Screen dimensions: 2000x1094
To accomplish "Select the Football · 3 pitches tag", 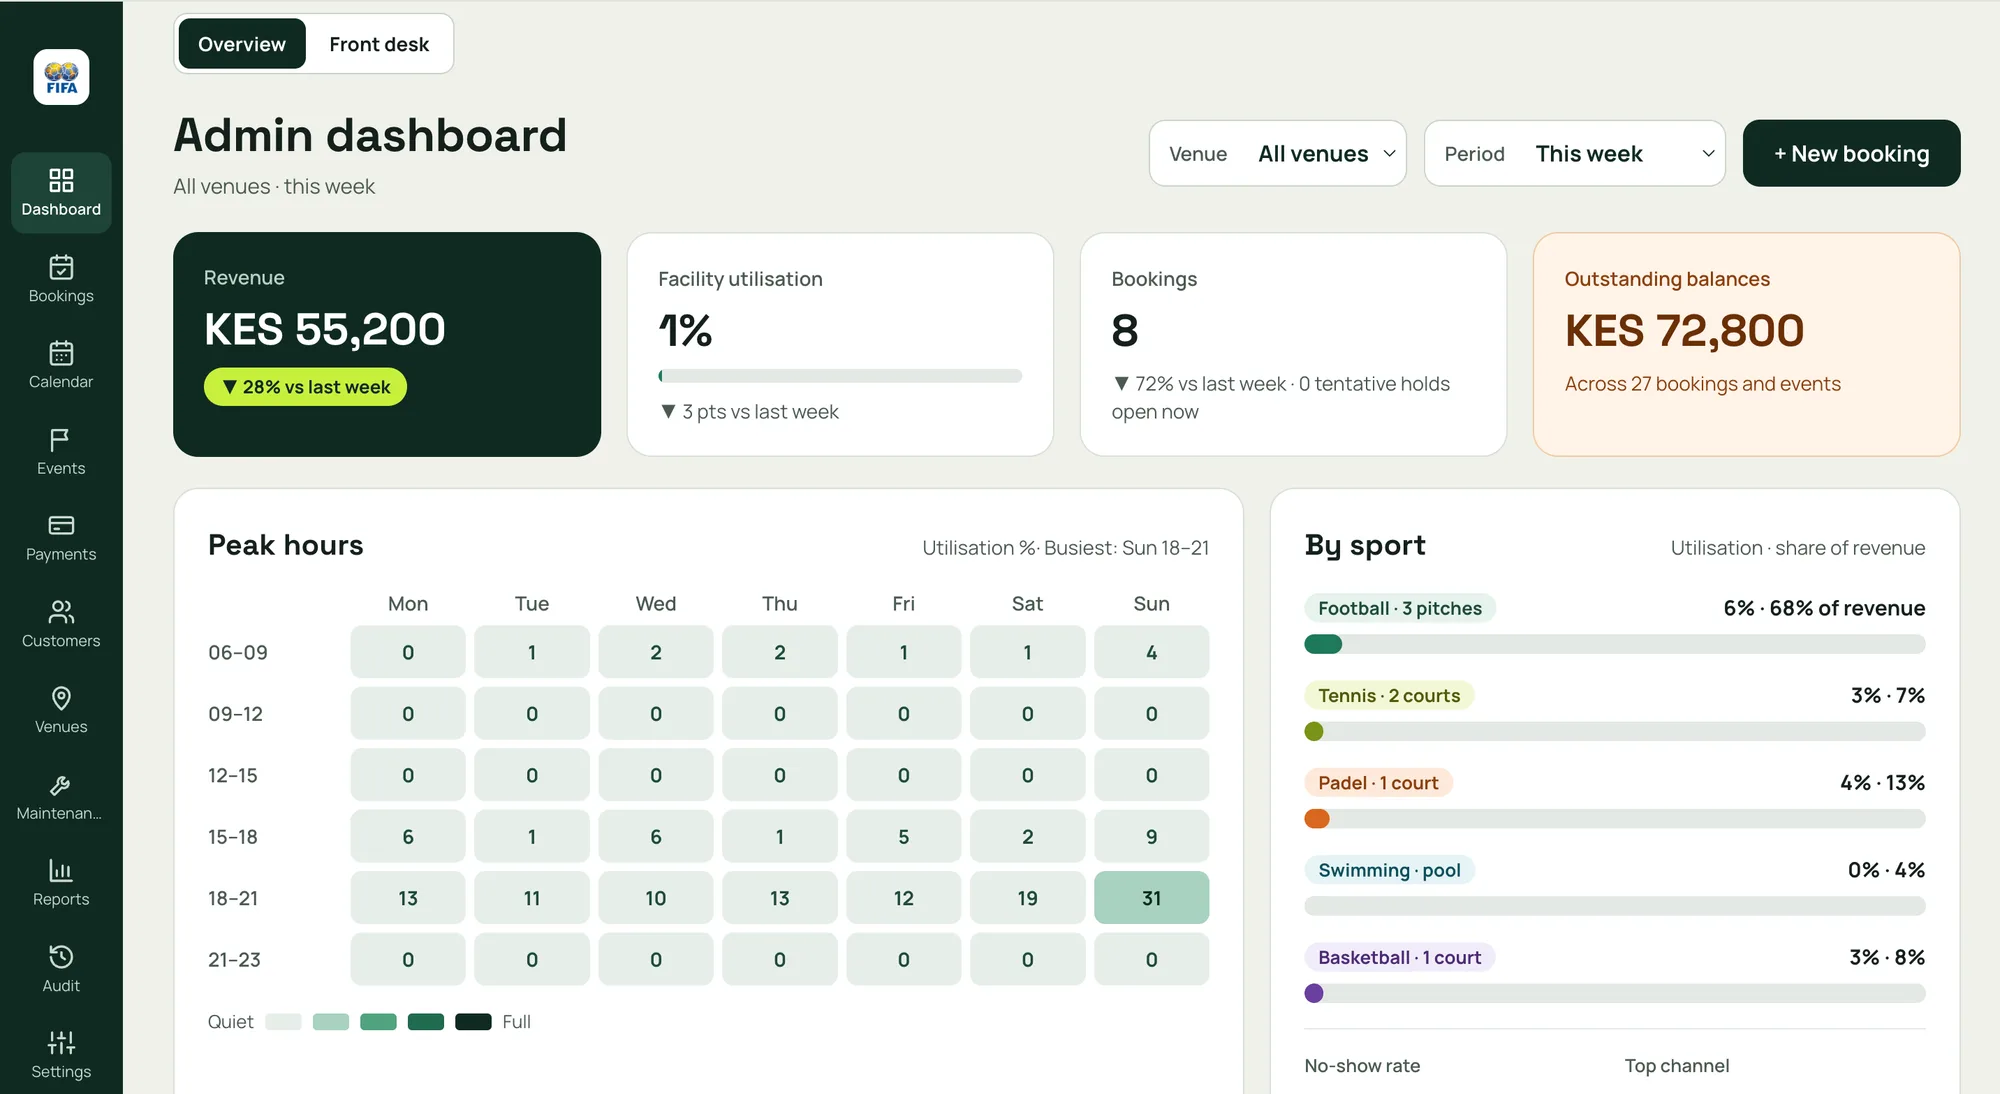I will coord(1400,608).
